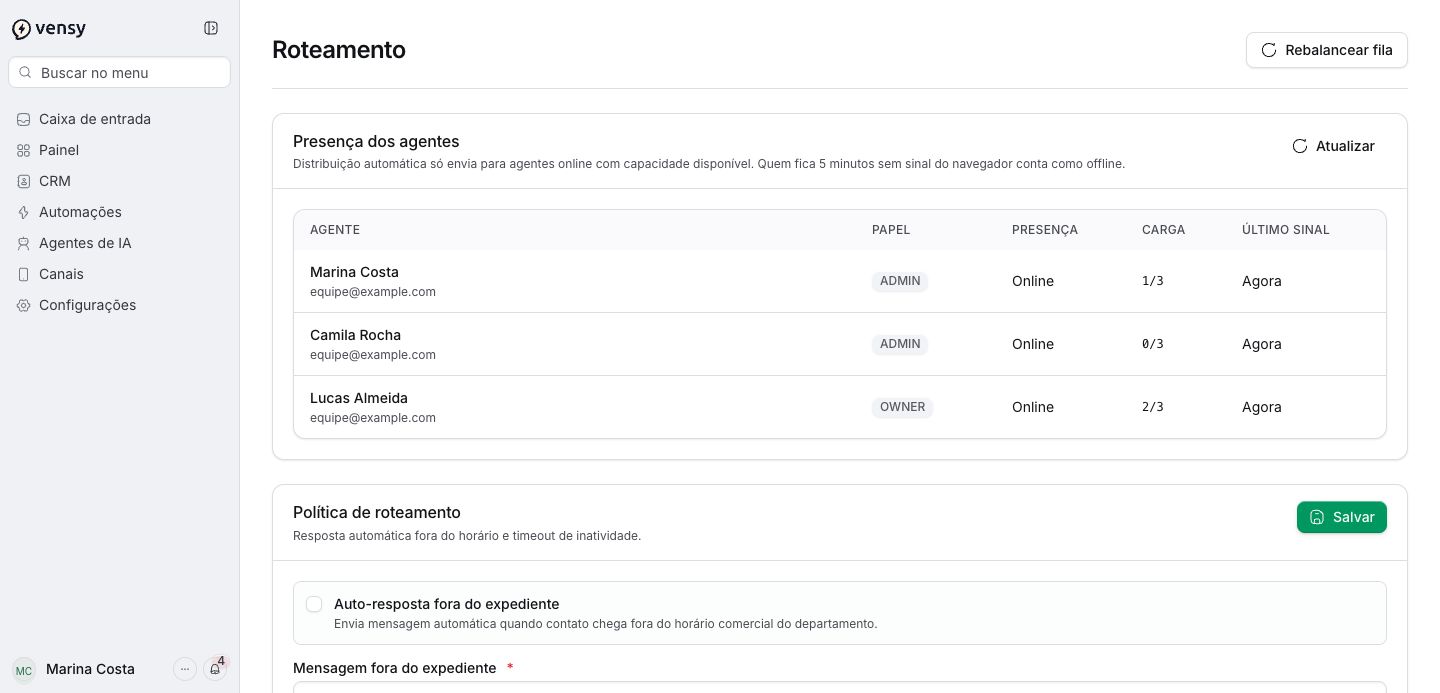This screenshot has height=693, width=1440.
Task: Click the CARGA column header
Action: (1164, 229)
